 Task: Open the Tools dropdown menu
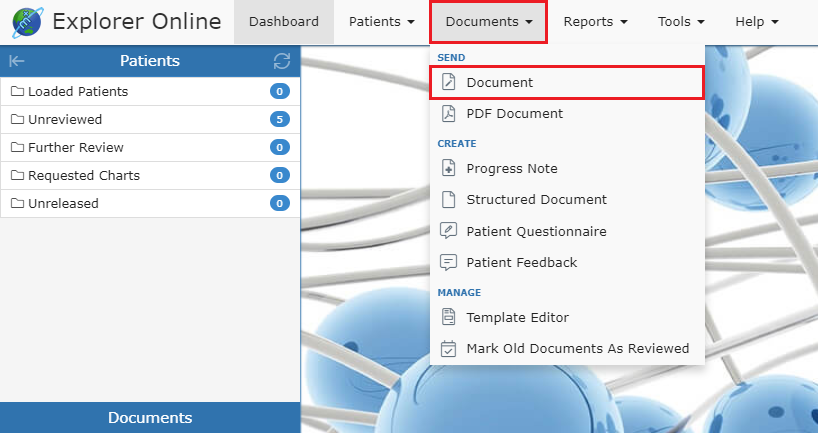[x=681, y=22]
